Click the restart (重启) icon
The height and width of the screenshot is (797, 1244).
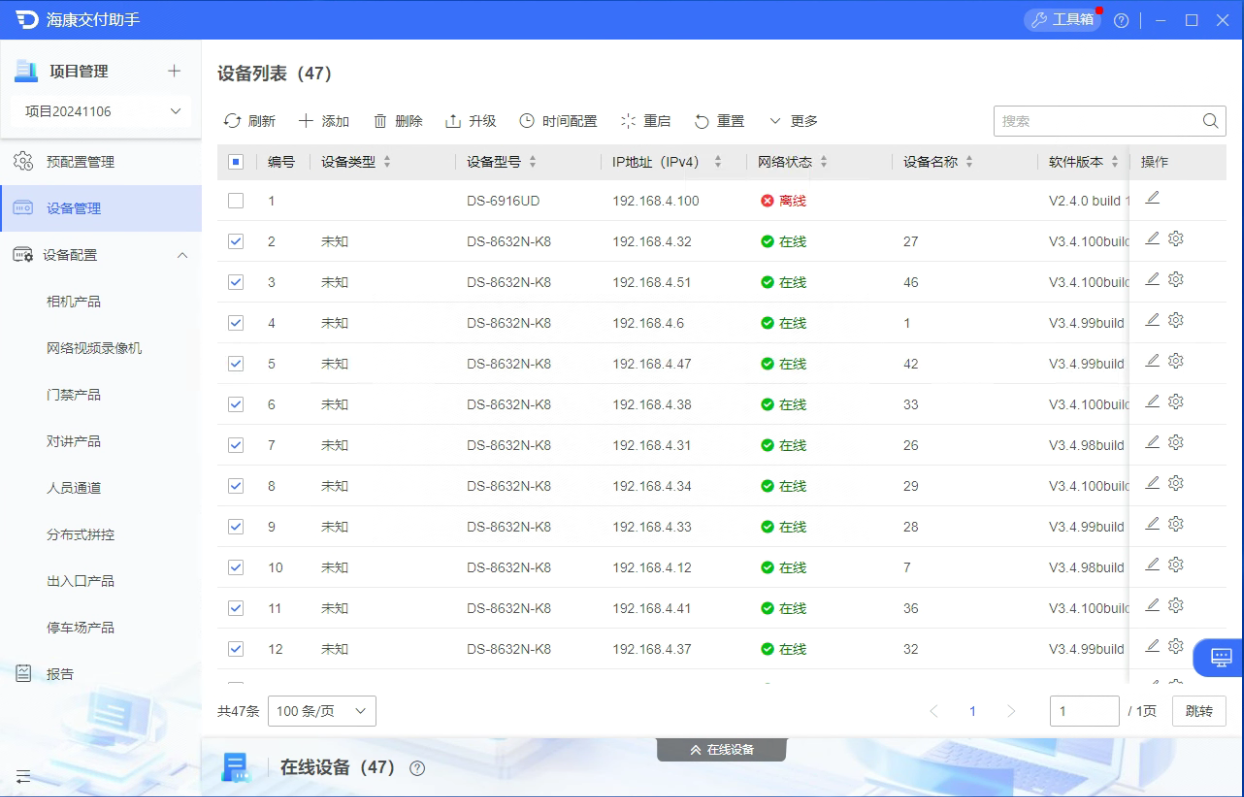coord(628,121)
